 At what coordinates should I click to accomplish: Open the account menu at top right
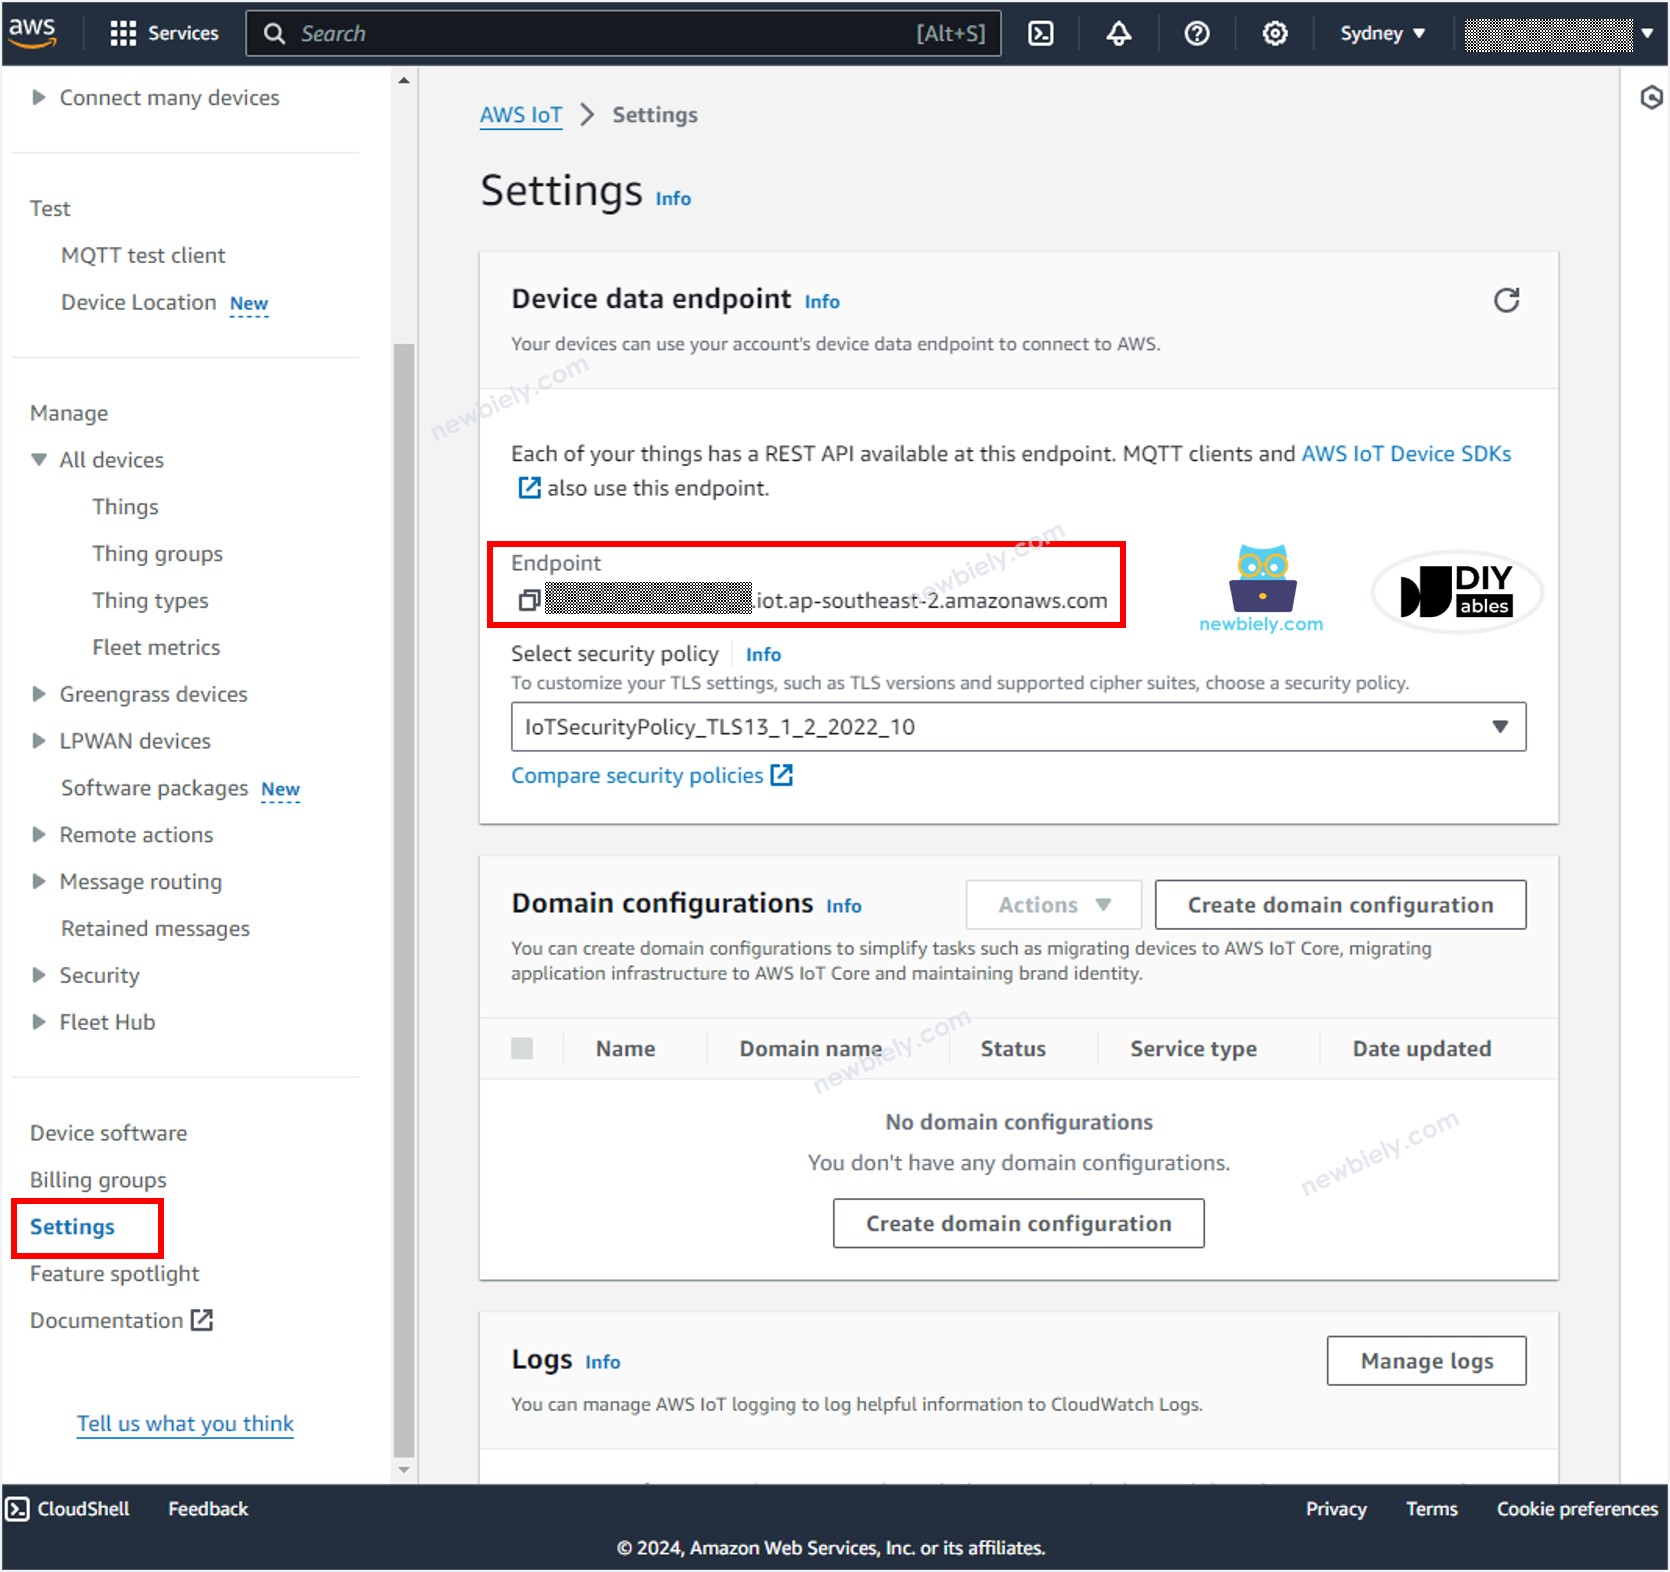point(1556,33)
